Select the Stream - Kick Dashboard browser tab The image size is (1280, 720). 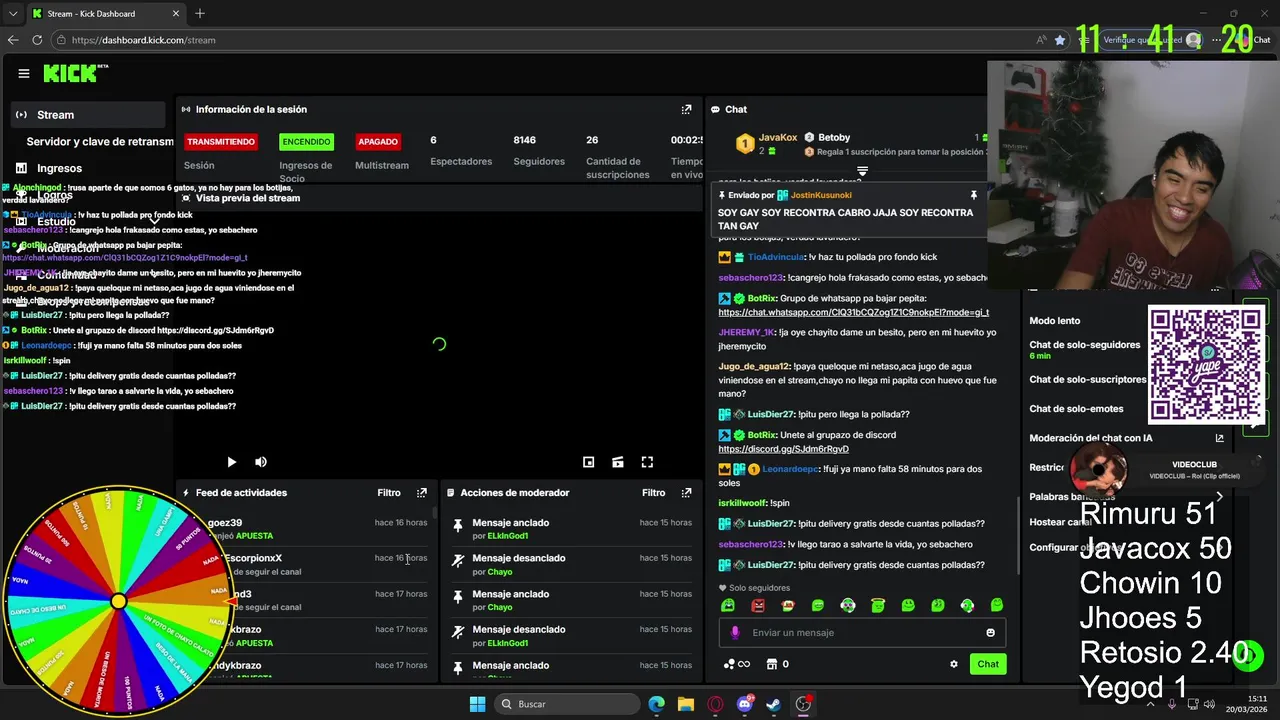tap(105, 13)
